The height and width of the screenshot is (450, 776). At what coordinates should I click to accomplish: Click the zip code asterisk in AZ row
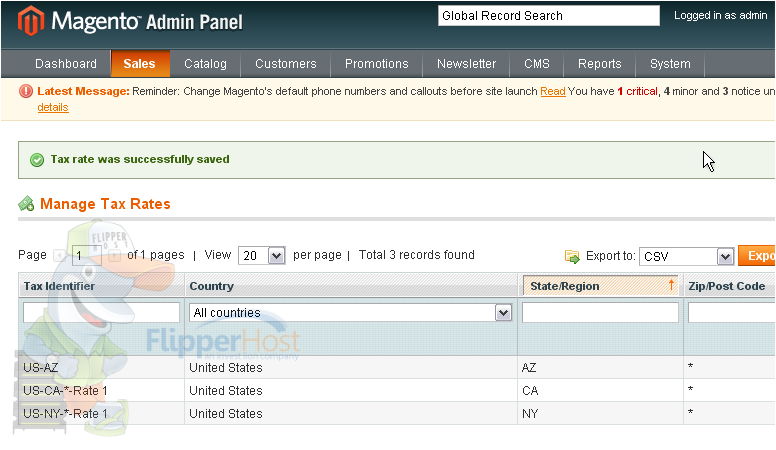click(x=690, y=367)
